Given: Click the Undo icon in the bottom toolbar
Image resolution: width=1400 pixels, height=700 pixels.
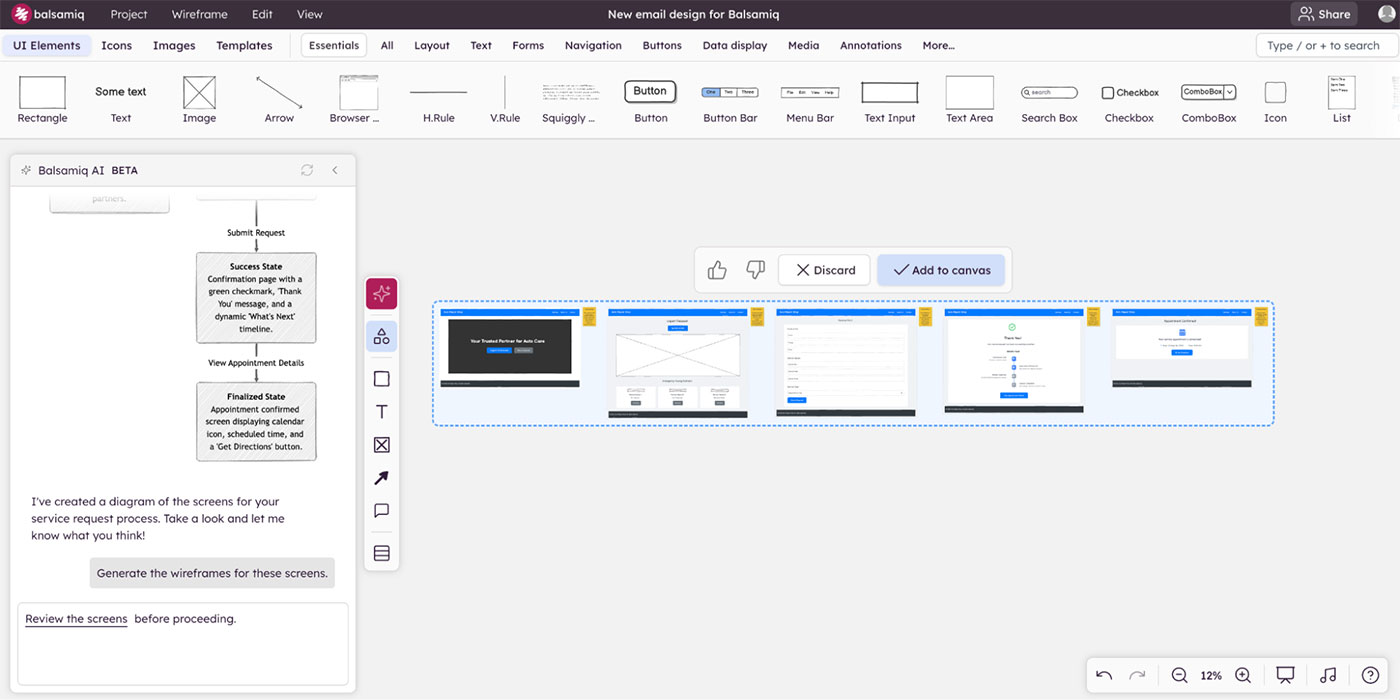Looking at the screenshot, I should [1103, 675].
